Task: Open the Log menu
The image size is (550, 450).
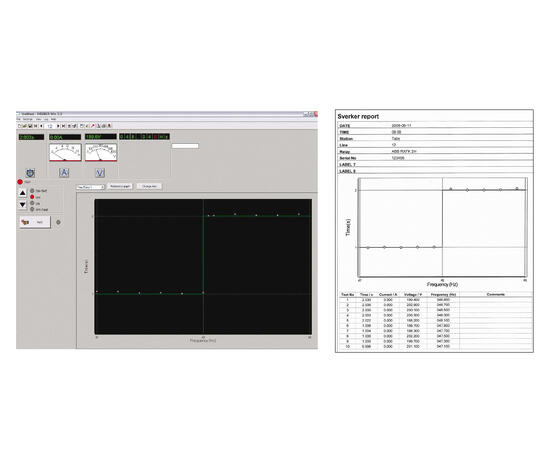Action: click(46, 119)
